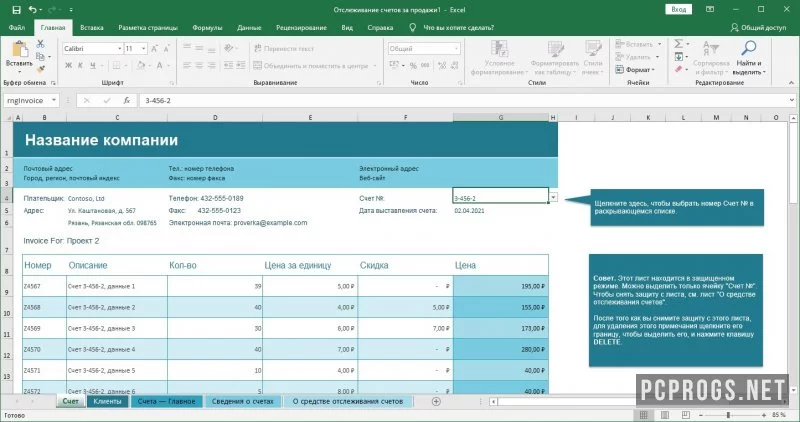800x422 pixels.
Task: Click the Orientation text angle icon
Action: point(229,48)
